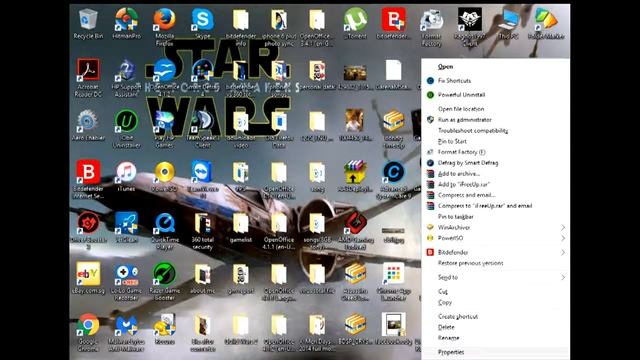Select the This PC desktop icon
Viewport: 640px width, 360px height.
point(508,20)
